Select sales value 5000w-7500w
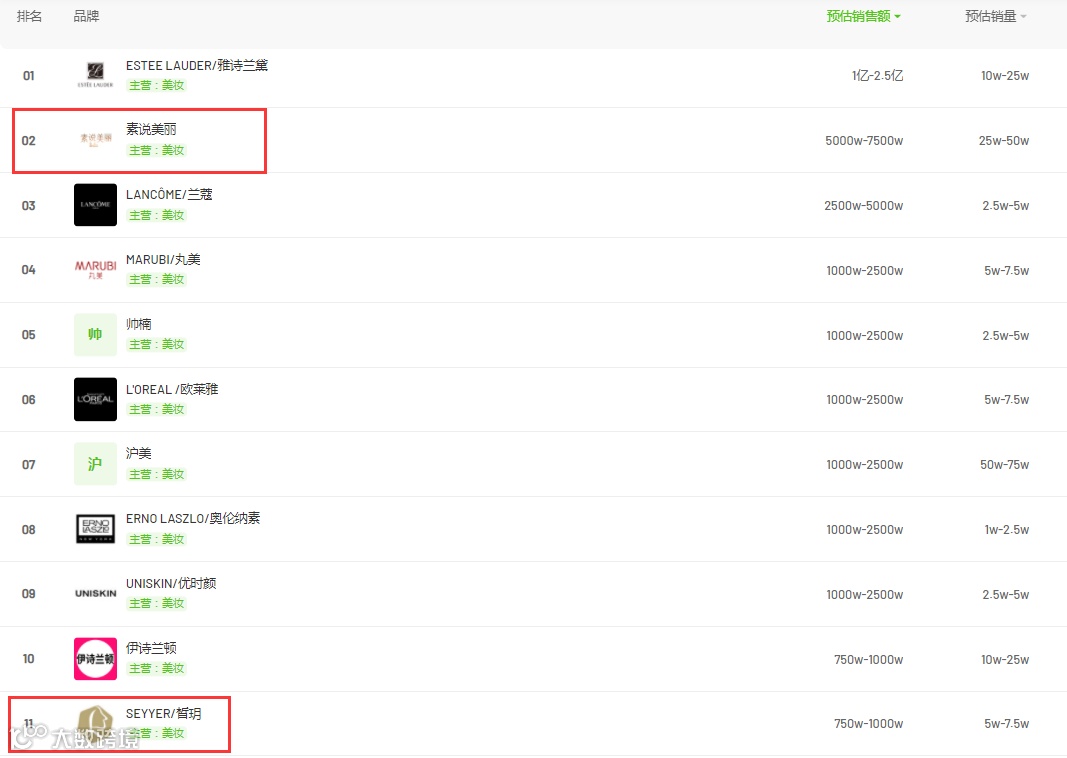Screen dimensions: 1067x758 click(864, 141)
